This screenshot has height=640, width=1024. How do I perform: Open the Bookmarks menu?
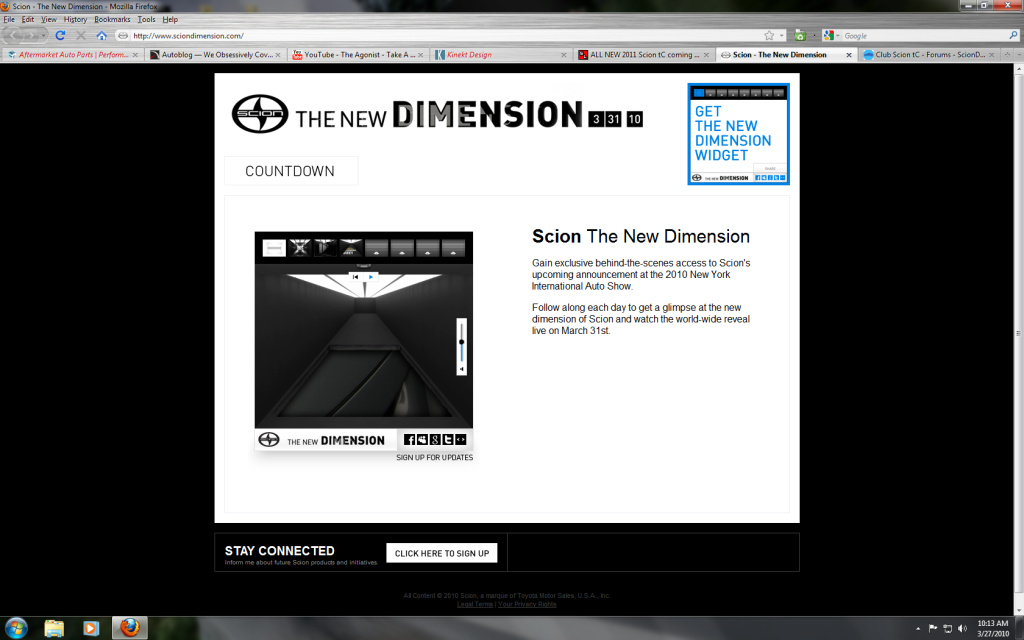pos(112,20)
